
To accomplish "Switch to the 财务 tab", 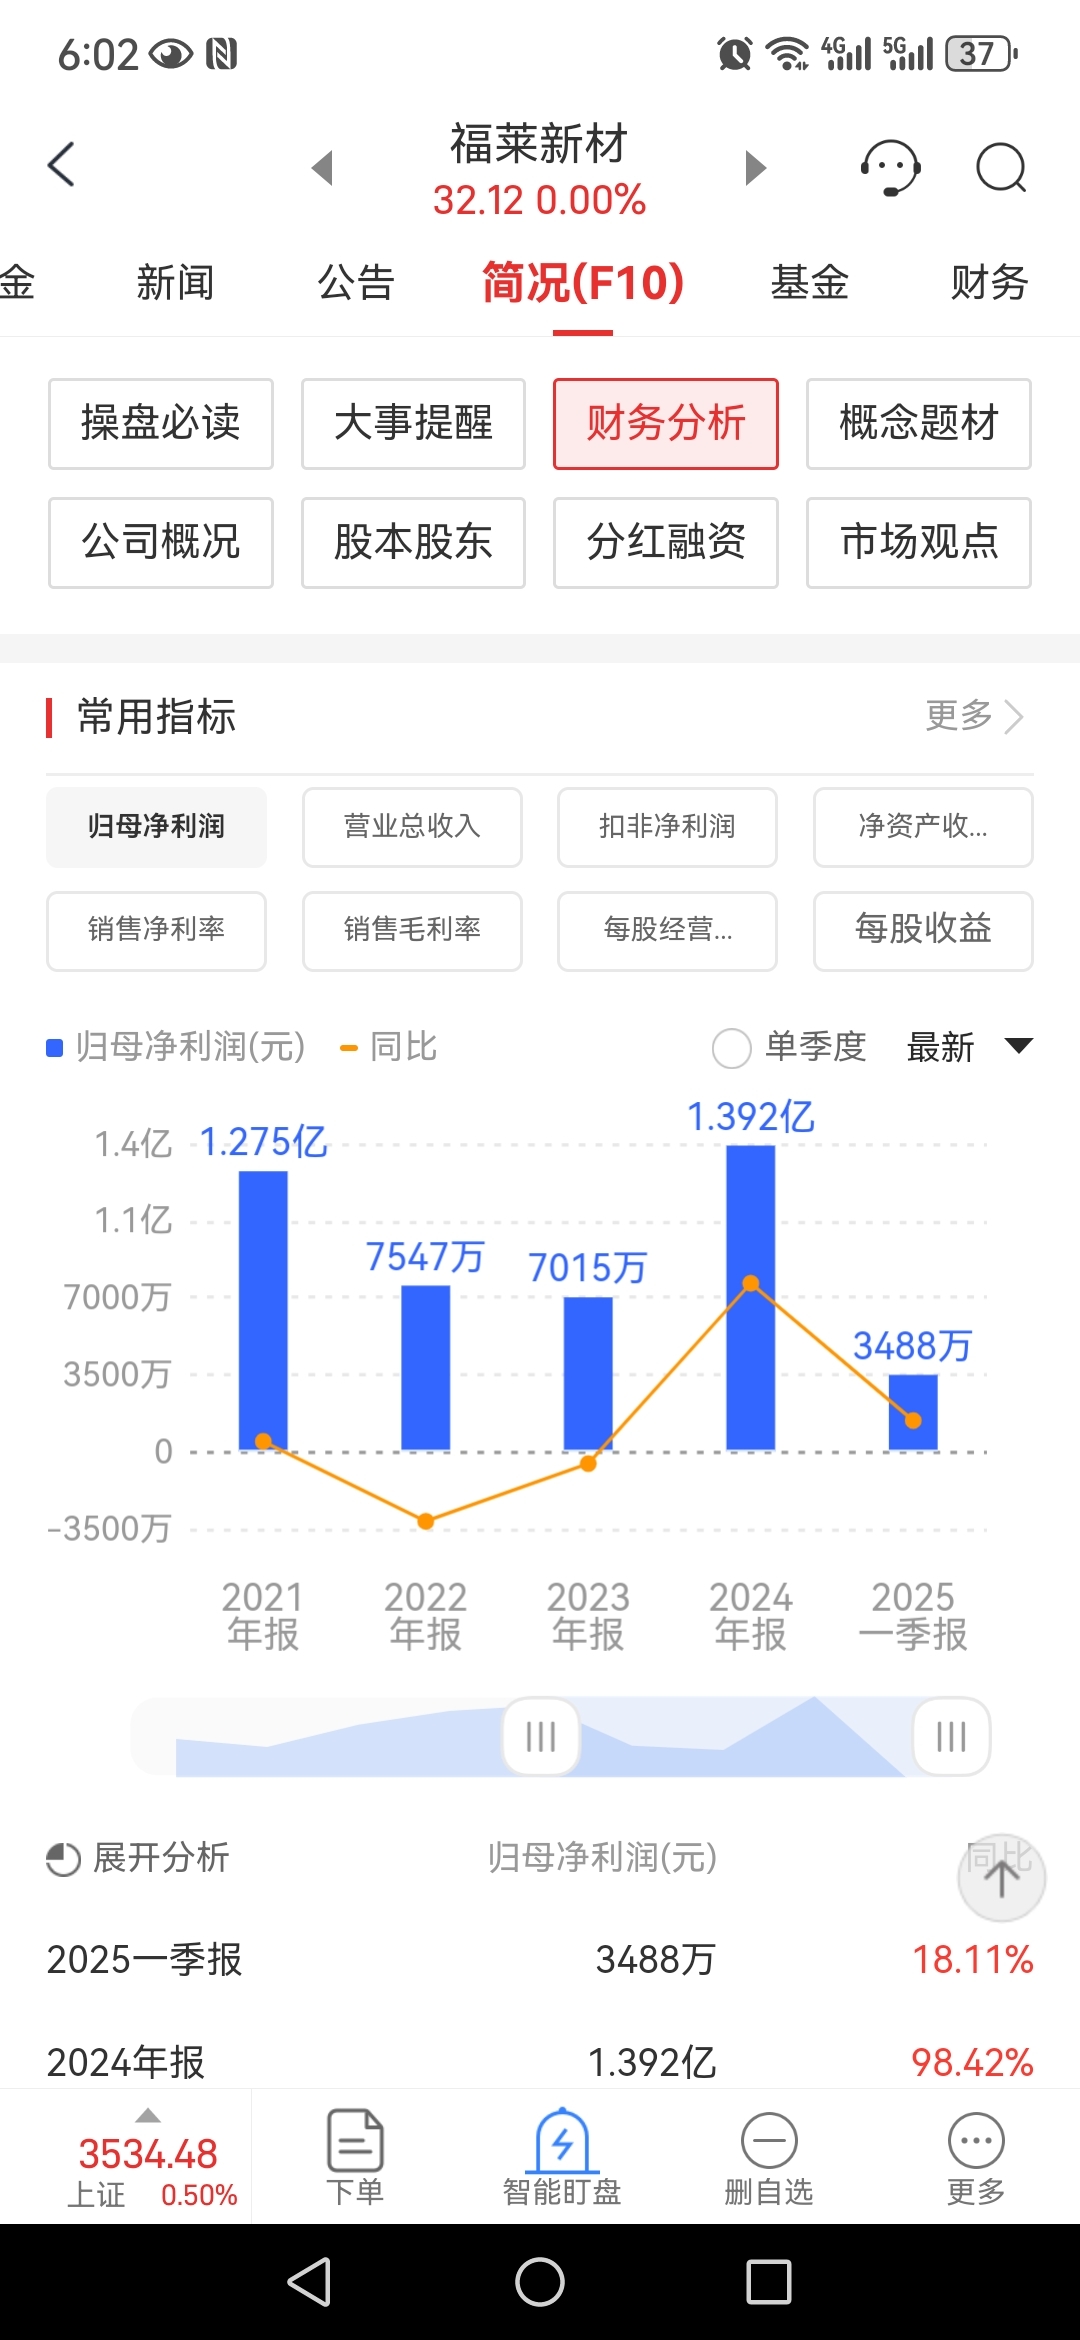I will (x=990, y=283).
